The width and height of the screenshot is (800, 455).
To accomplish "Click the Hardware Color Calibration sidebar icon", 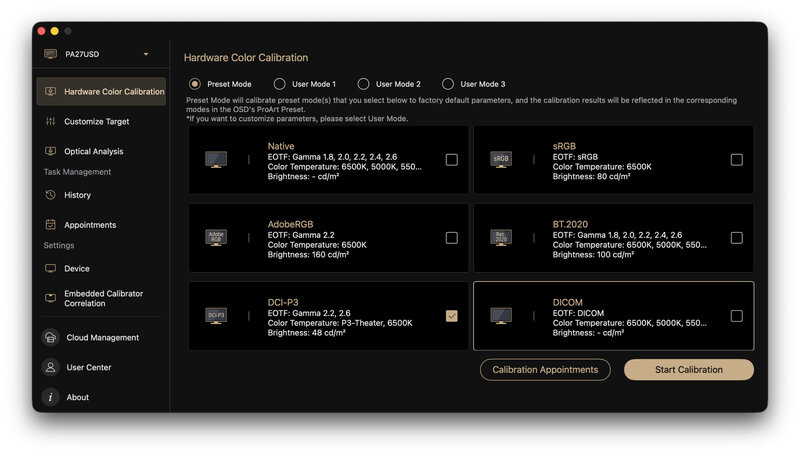I will [x=50, y=91].
